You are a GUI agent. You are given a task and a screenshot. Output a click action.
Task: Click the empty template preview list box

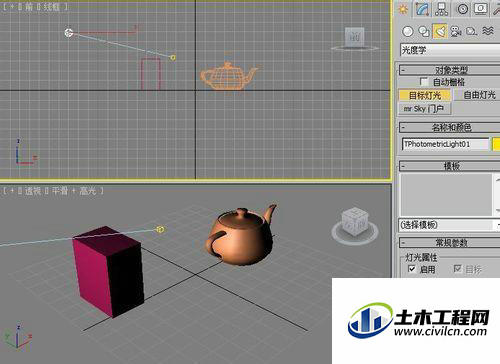coord(446,195)
